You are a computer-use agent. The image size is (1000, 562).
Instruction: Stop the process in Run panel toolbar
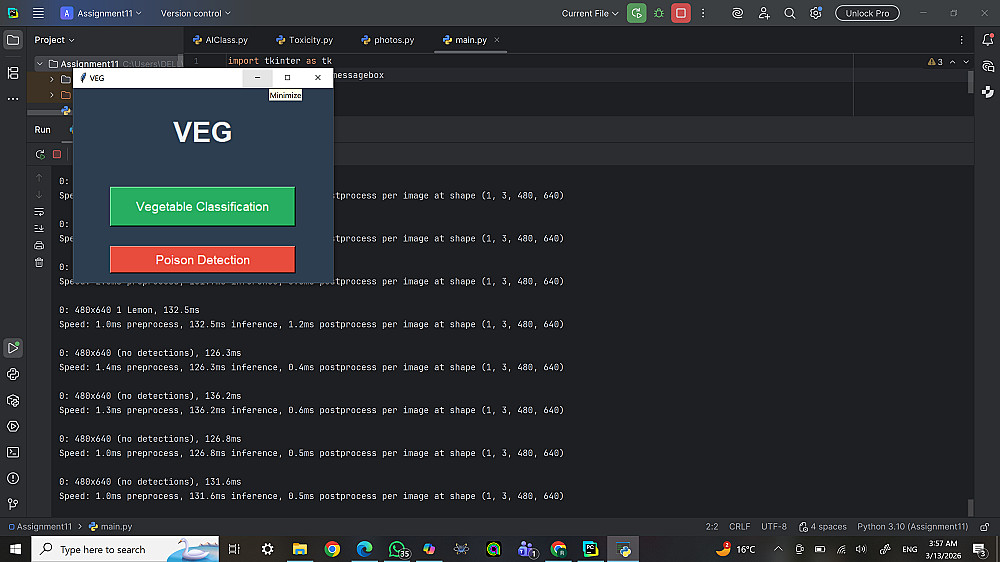tap(57, 154)
